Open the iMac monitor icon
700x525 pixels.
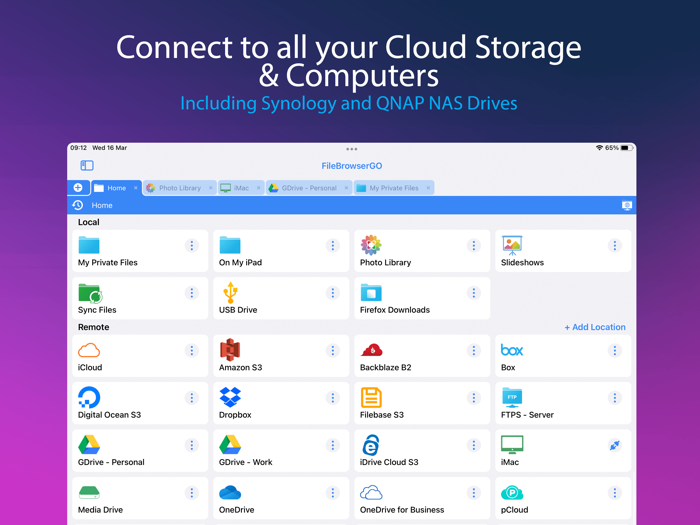(x=512, y=445)
